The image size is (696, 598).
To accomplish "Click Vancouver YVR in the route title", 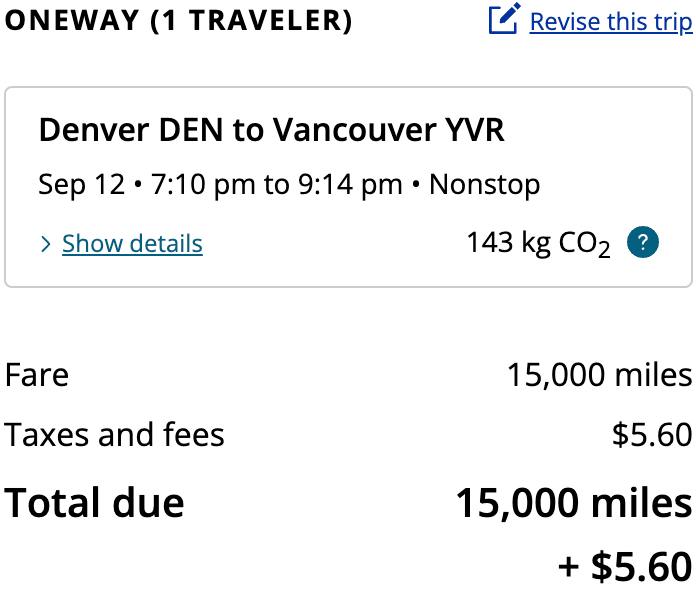I will (x=388, y=130).
